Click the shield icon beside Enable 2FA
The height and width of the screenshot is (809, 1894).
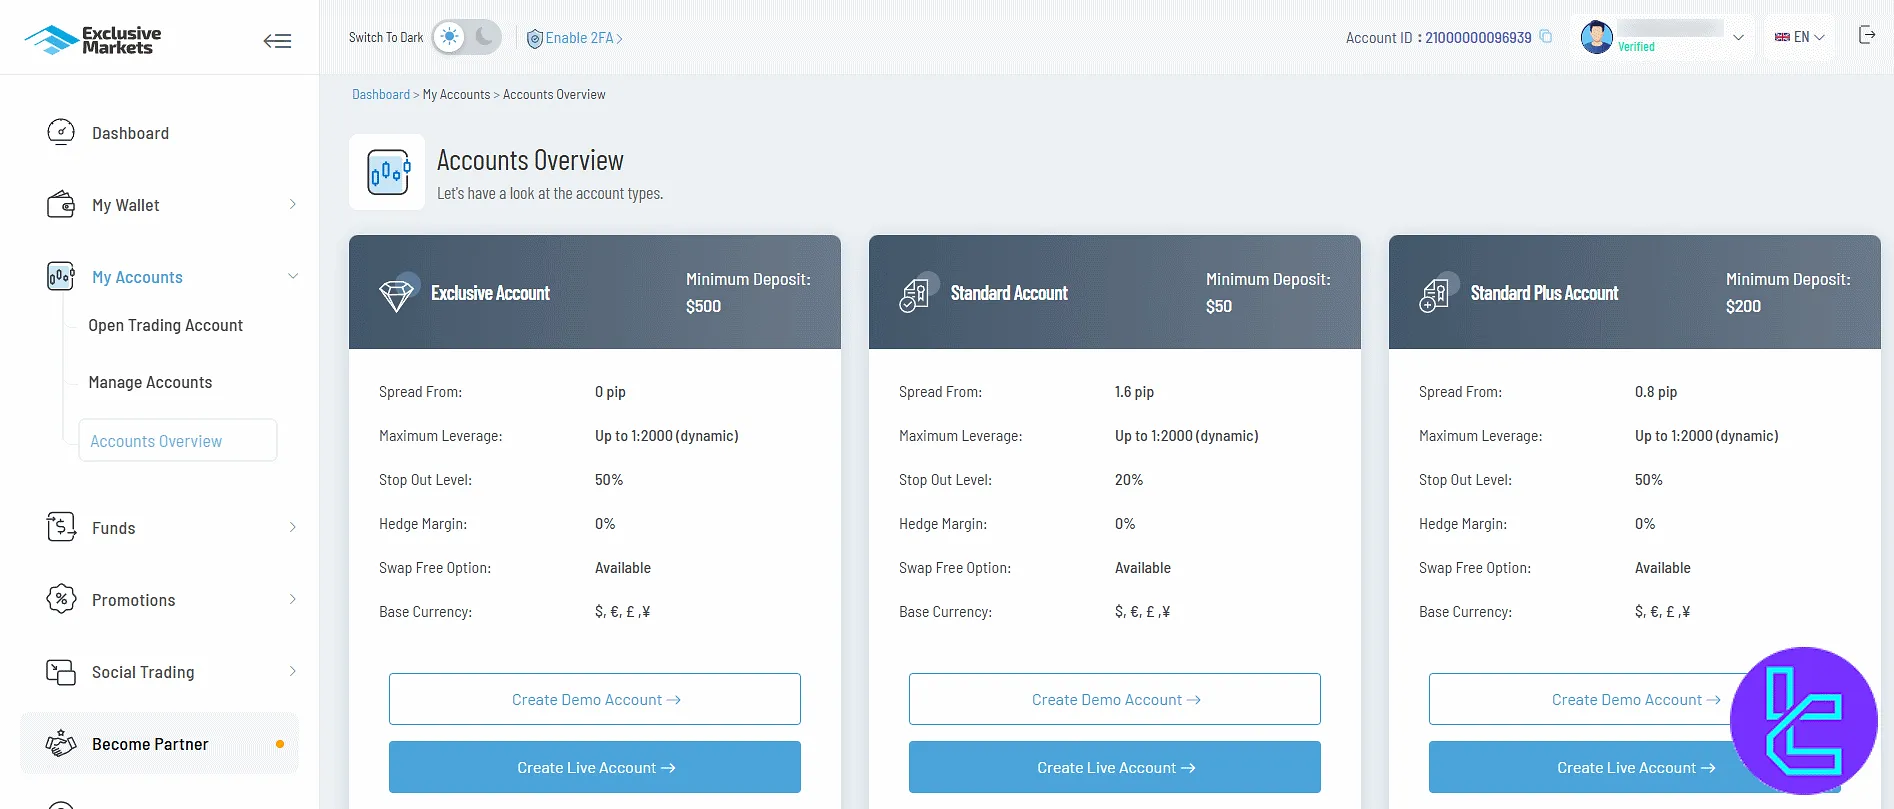(535, 38)
